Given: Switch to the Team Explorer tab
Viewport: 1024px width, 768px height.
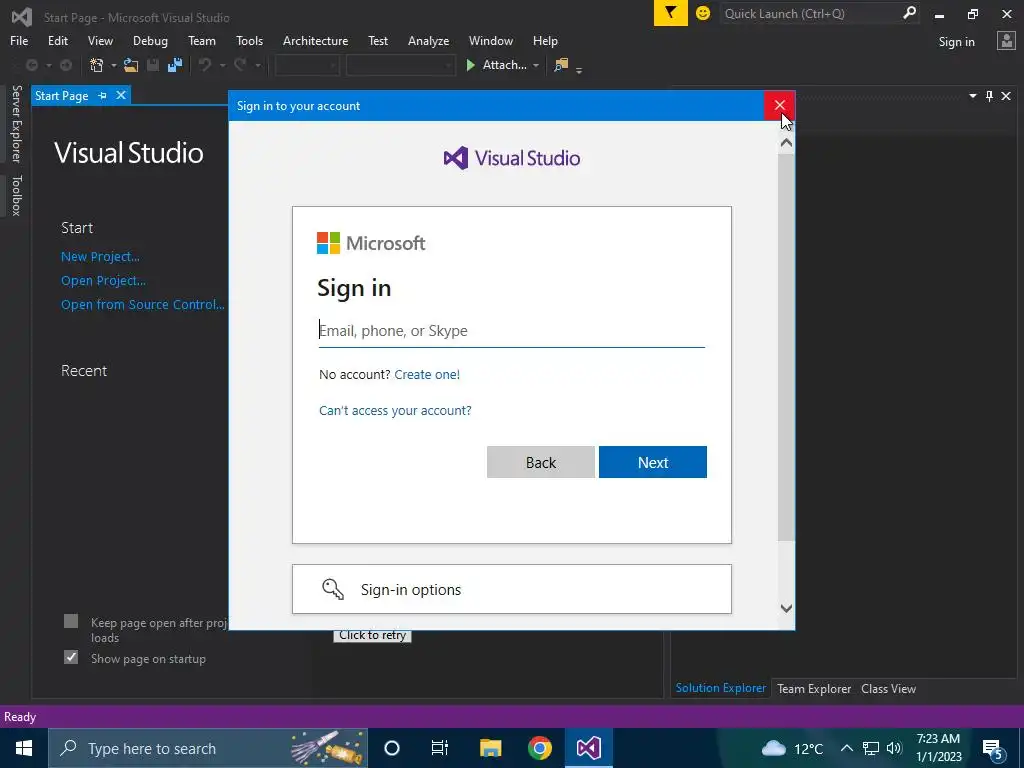Looking at the screenshot, I should pyautogui.click(x=814, y=688).
